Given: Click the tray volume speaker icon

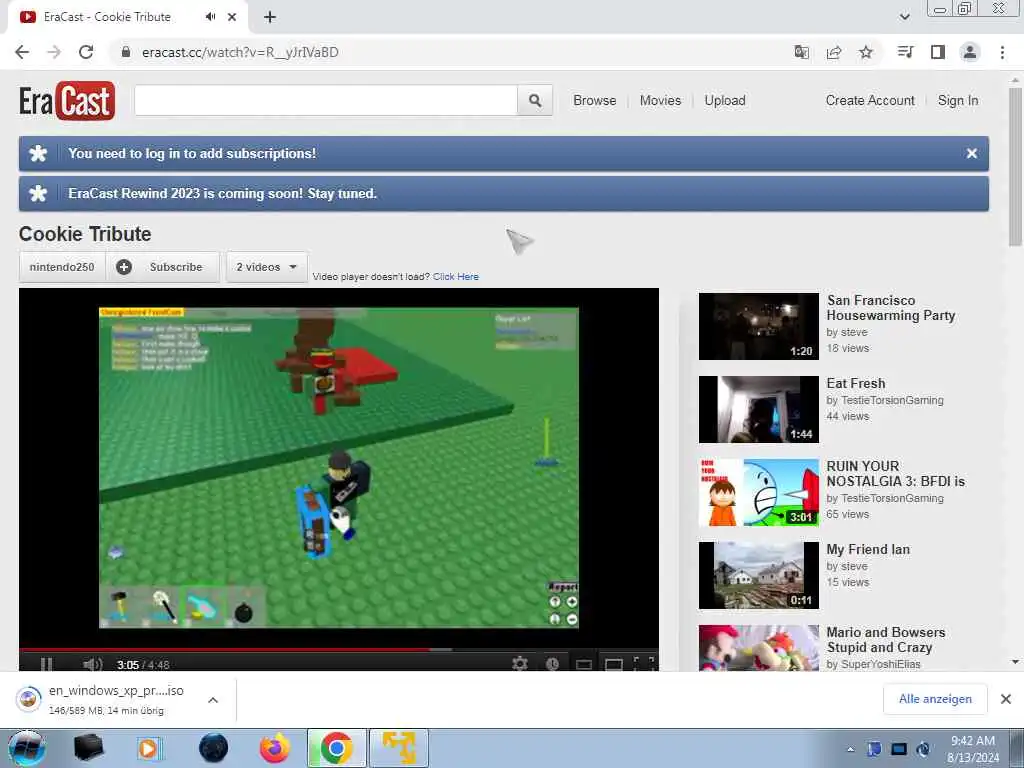Looking at the screenshot, I should click(x=923, y=749).
